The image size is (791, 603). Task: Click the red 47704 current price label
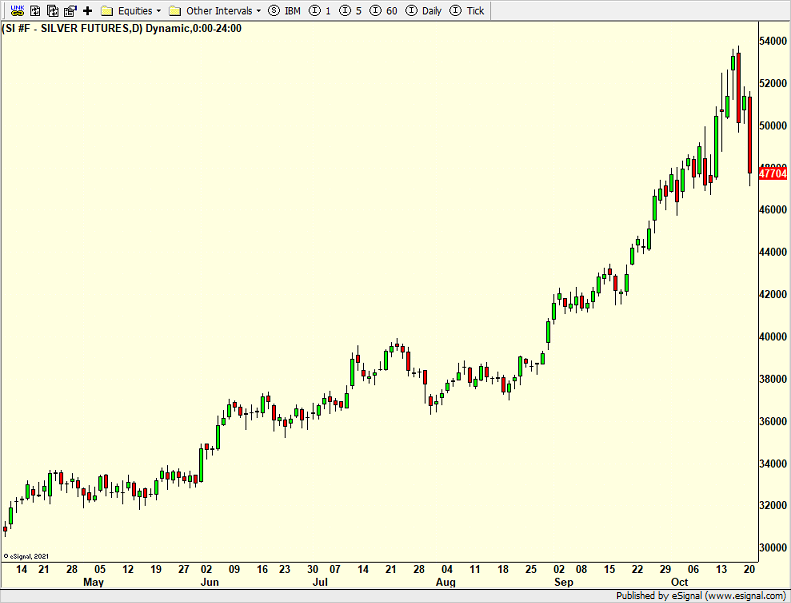coord(772,173)
